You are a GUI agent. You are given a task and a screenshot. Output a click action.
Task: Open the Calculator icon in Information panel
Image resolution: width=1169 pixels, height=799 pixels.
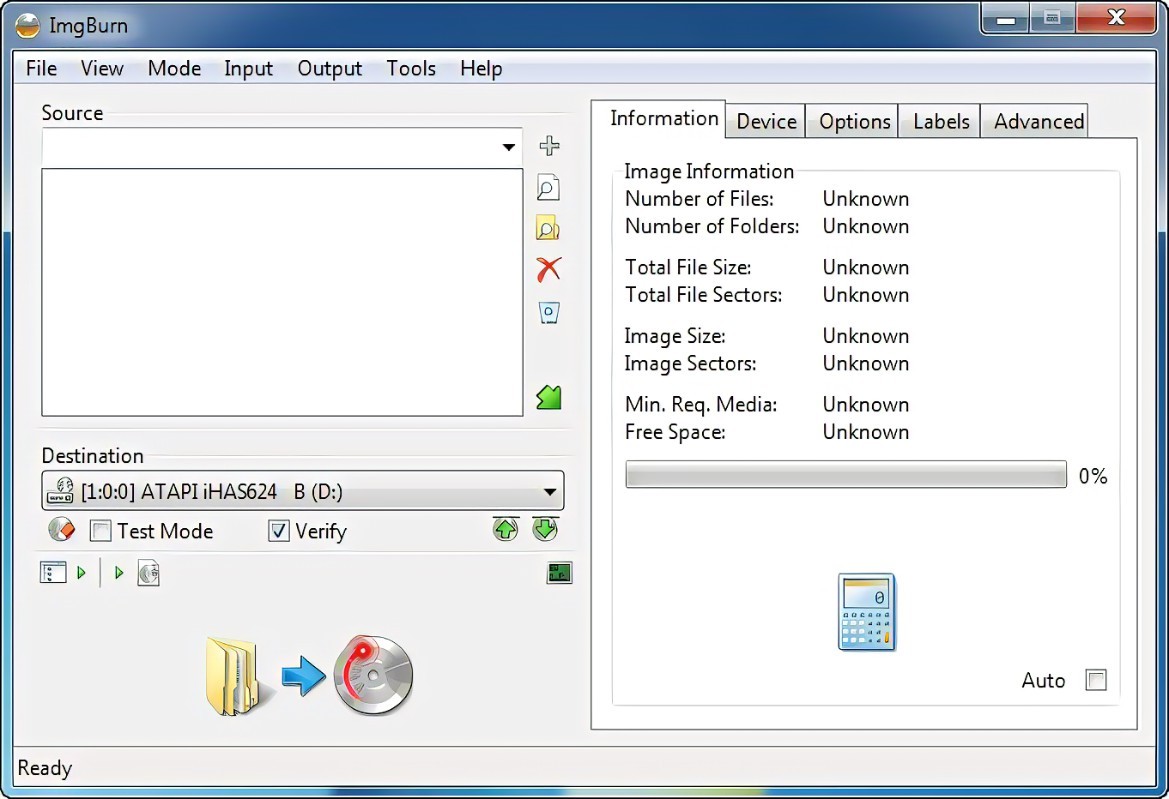click(865, 611)
